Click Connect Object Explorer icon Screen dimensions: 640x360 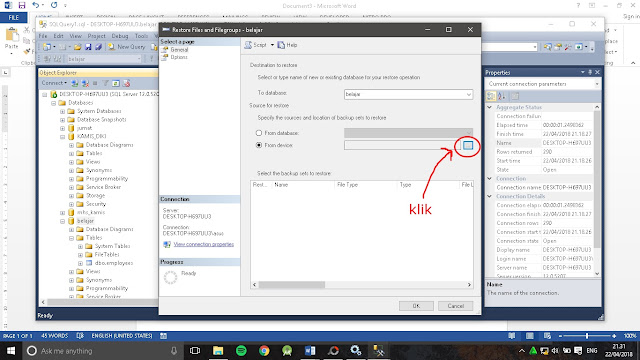pos(74,83)
